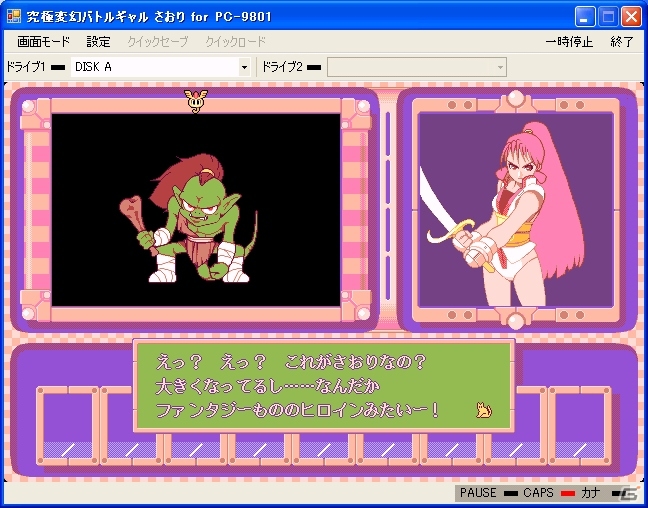648x508 pixels.
Task: Click the green goblin enemy sprite
Action: click(189, 218)
